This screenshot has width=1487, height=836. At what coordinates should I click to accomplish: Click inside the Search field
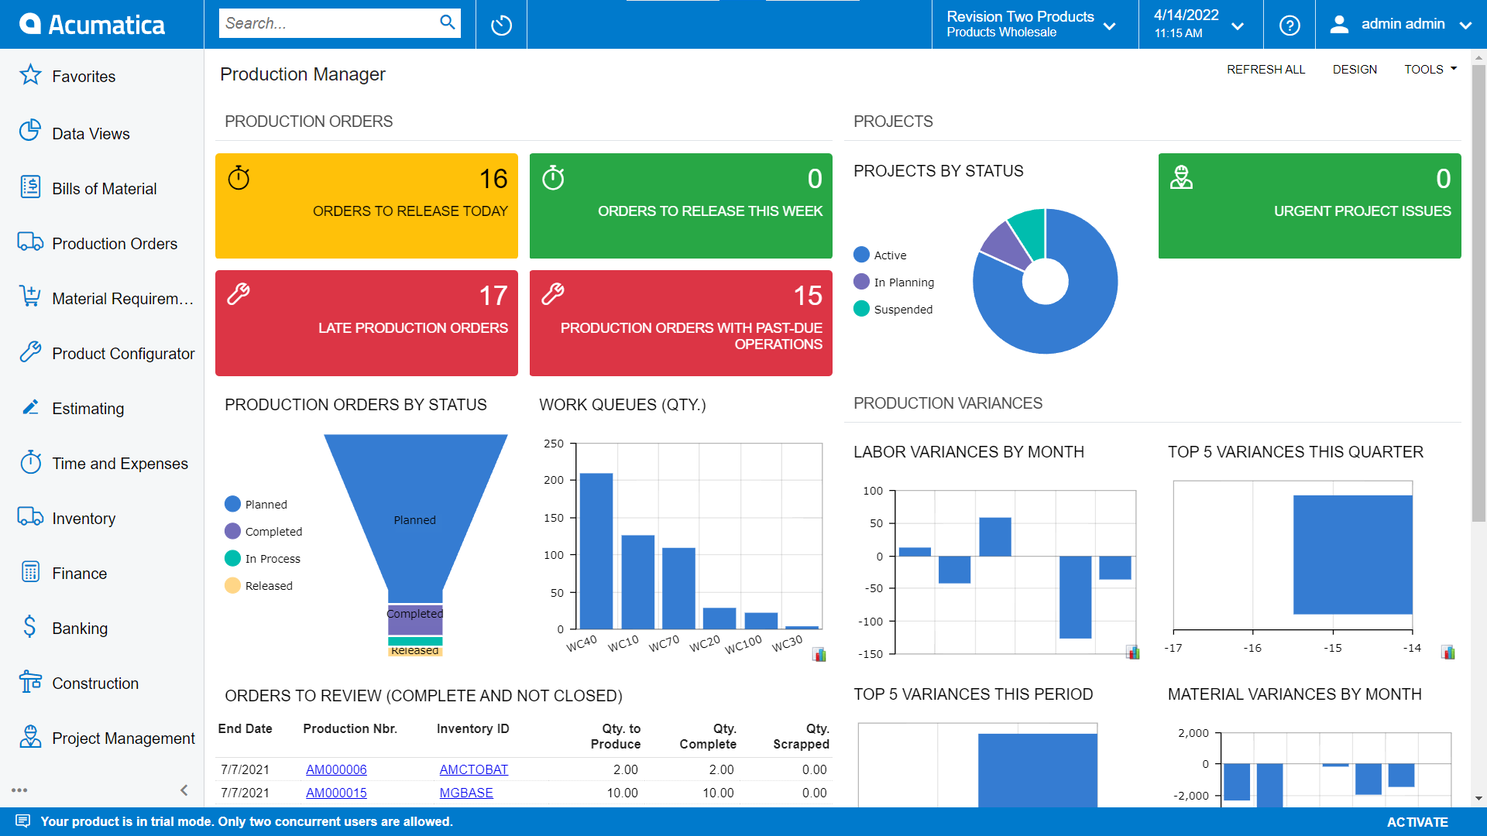point(330,22)
